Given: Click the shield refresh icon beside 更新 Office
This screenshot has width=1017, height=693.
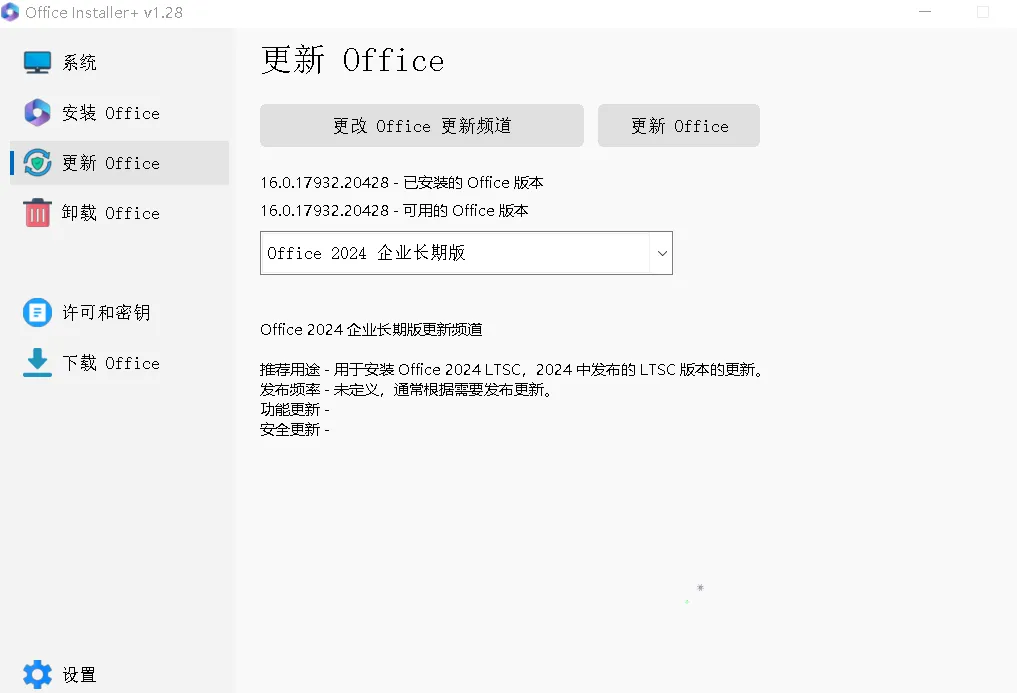Looking at the screenshot, I should tap(37, 162).
